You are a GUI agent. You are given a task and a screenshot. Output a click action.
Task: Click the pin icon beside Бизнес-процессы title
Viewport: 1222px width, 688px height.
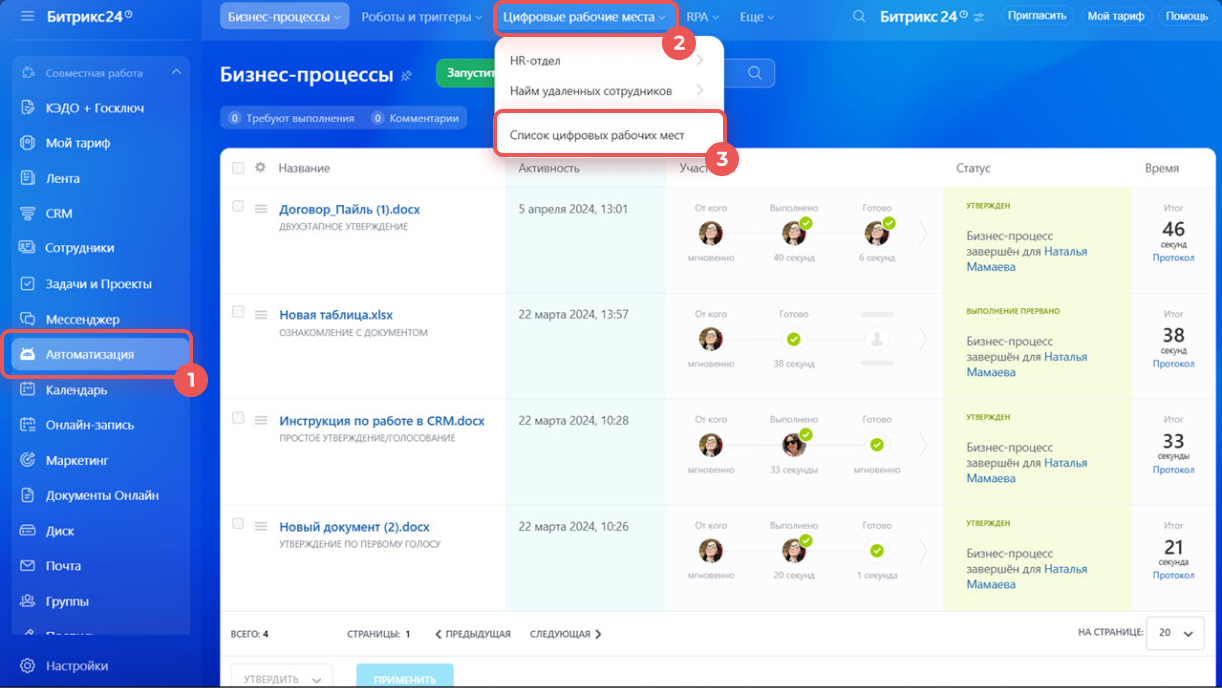(406, 76)
